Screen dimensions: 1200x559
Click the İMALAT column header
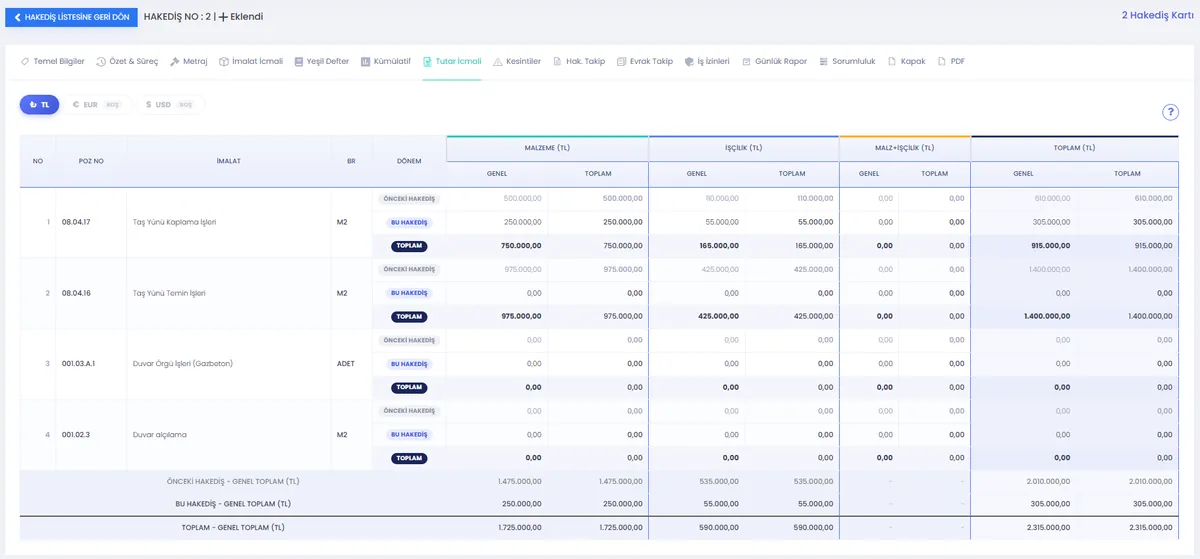(x=229, y=161)
